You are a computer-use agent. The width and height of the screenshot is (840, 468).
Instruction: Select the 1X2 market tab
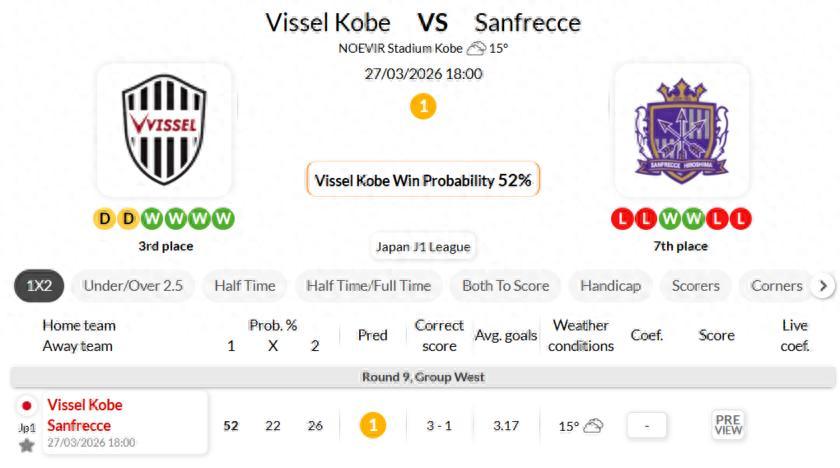click(40, 285)
